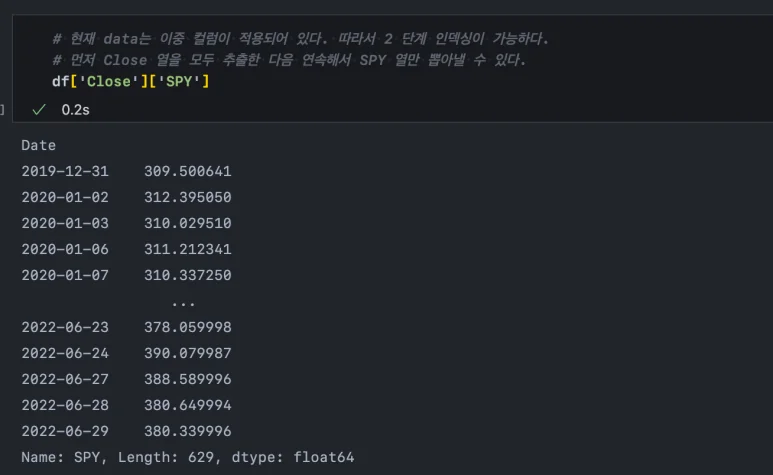Place cursor in df['Close']['SPY'] code line
Viewport: 773px width, 475px height.
(x=130, y=80)
